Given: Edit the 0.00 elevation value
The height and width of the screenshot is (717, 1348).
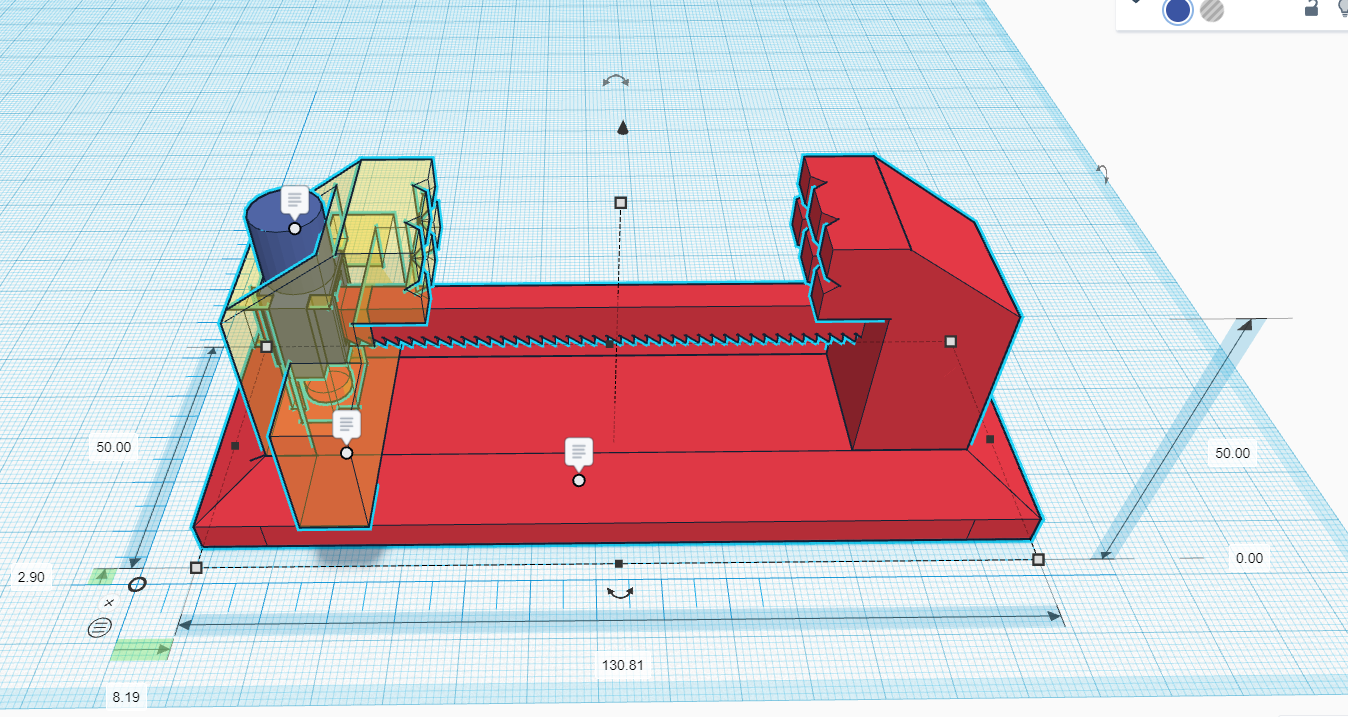Looking at the screenshot, I should (x=1249, y=558).
